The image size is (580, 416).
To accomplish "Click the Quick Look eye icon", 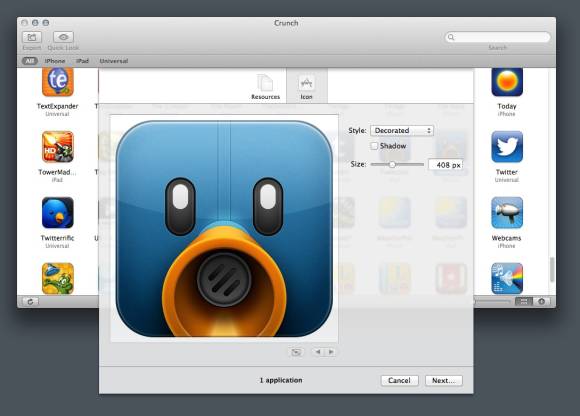I will coord(63,37).
